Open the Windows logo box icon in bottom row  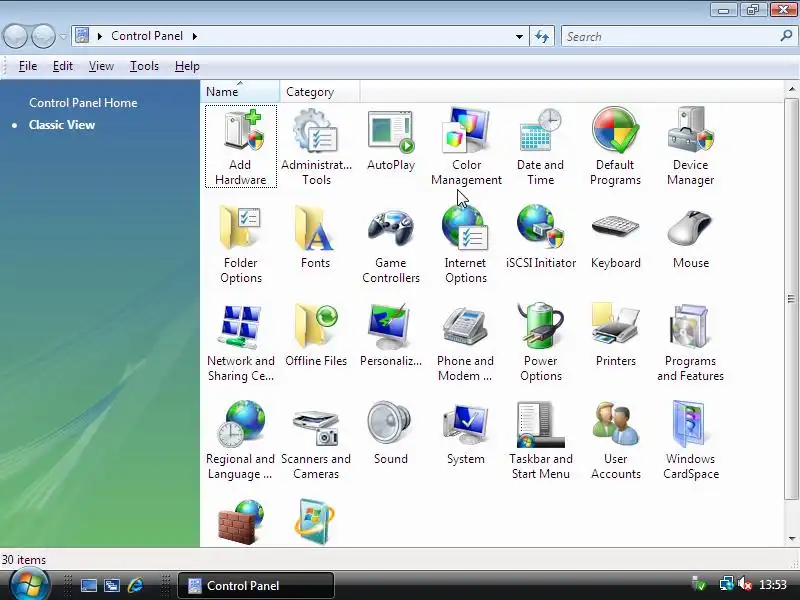tap(315, 522)
